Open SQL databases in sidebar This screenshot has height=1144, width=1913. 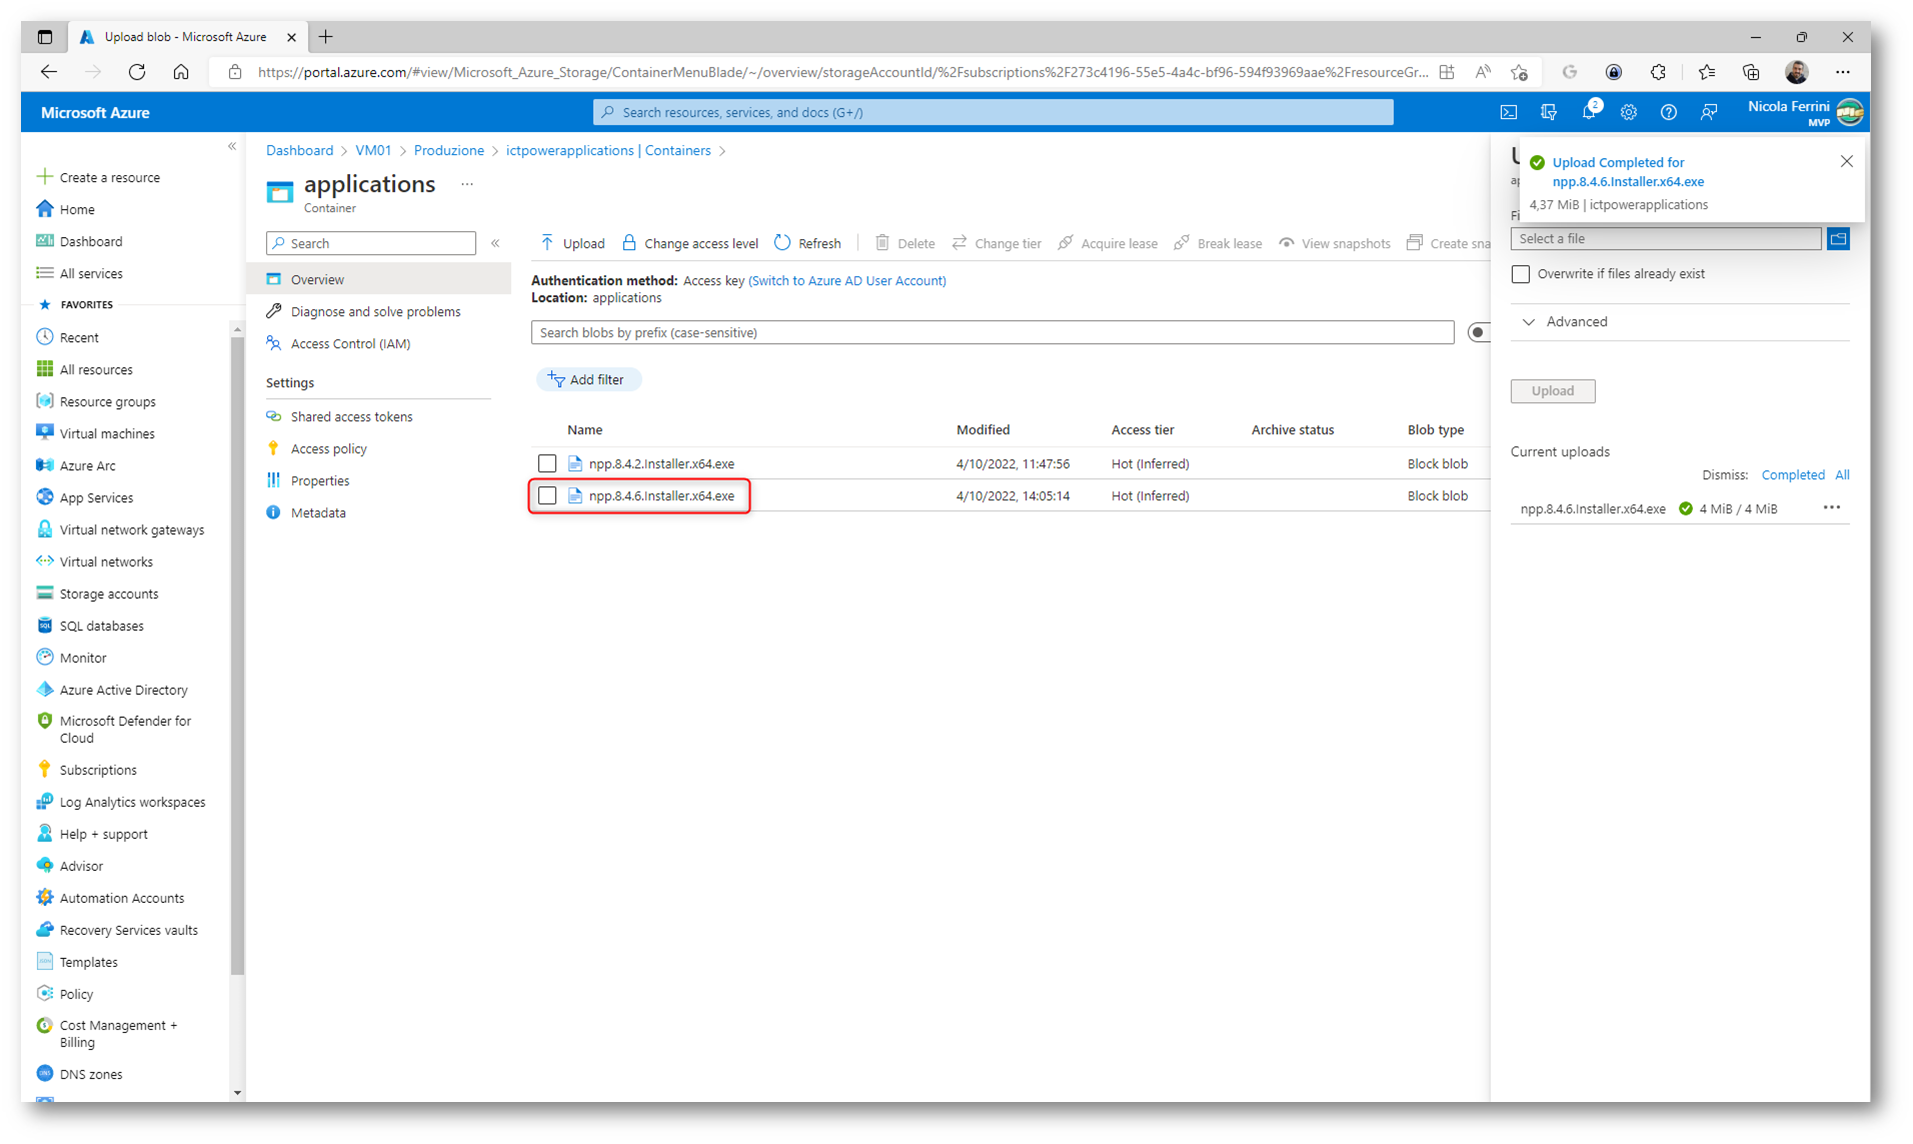click(x=90, y=625)
